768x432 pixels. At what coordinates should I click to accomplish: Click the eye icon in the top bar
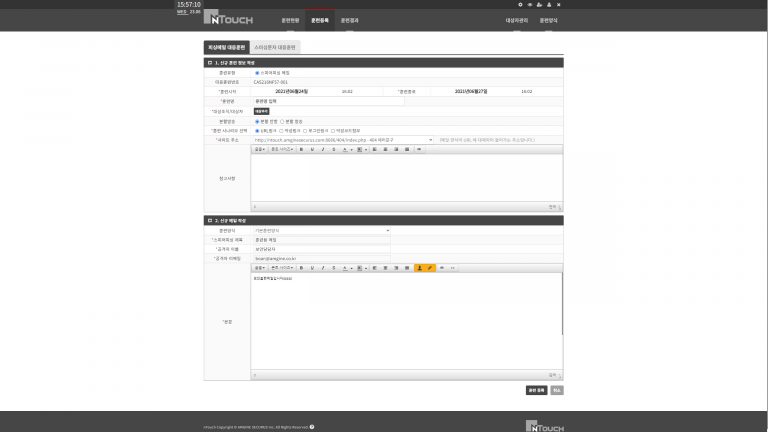pos(529,4)
